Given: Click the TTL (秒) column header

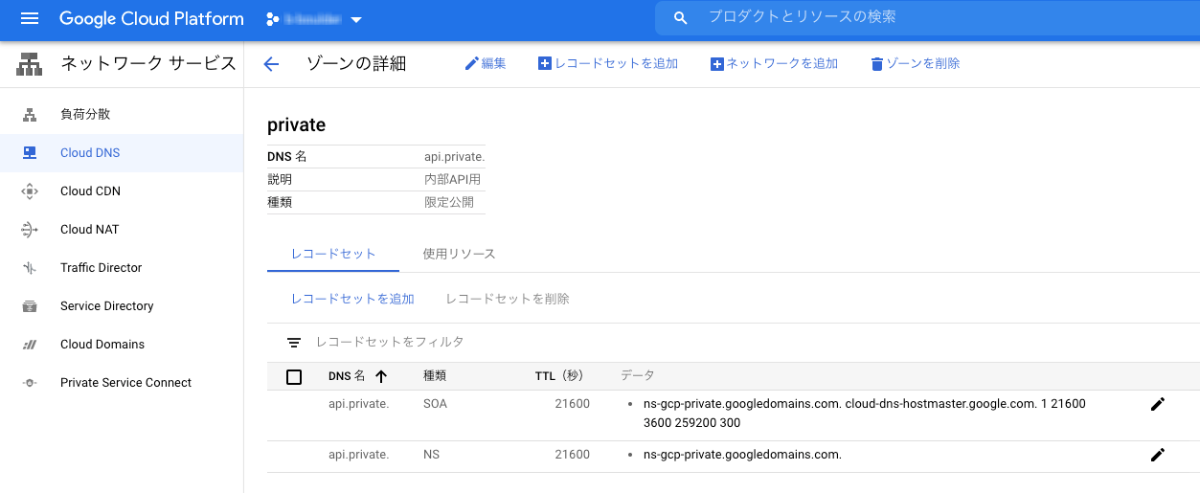Looking at the screenshot, I should pos(559,377).
